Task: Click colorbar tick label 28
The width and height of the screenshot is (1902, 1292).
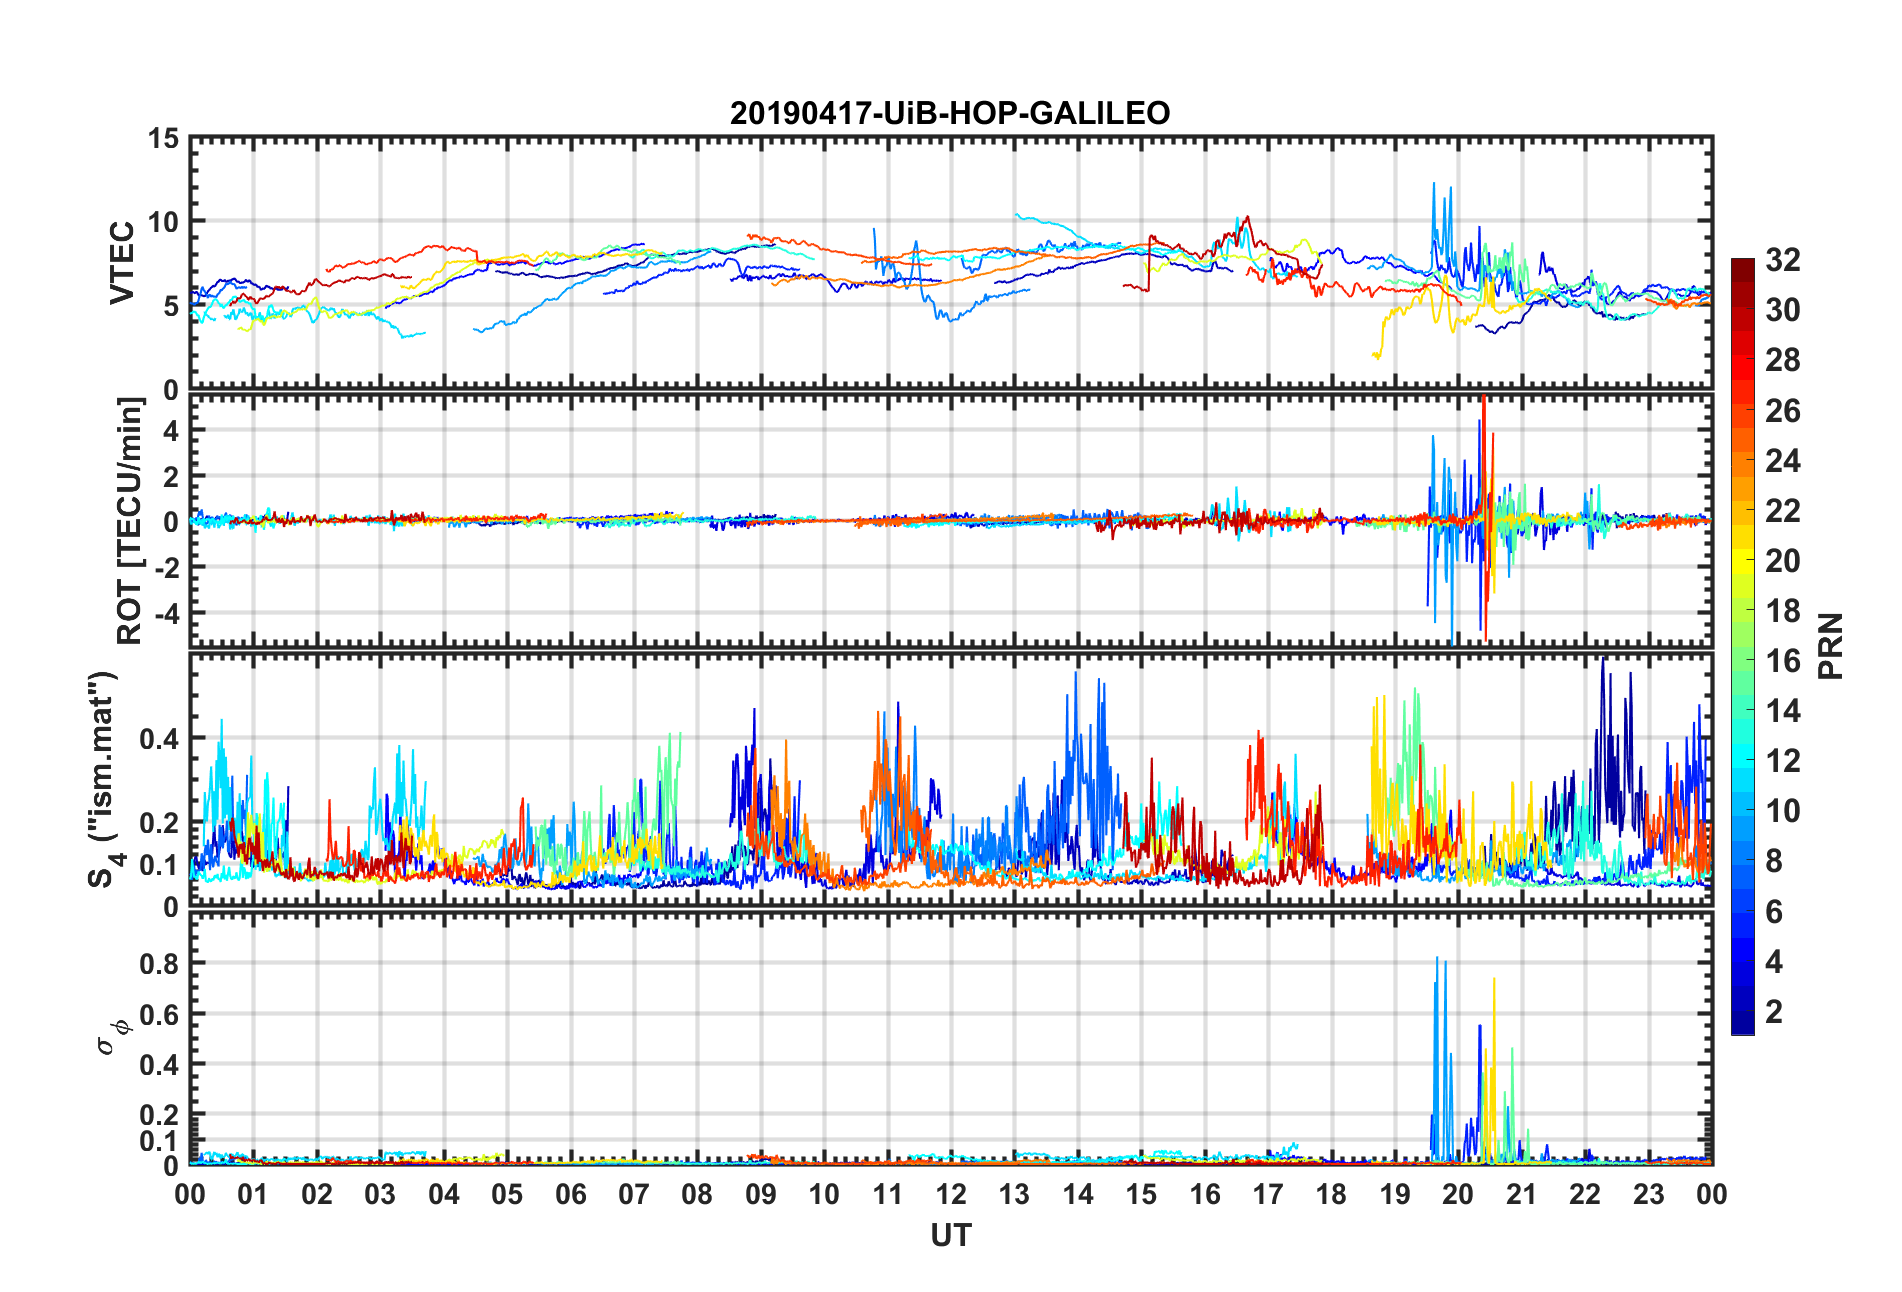Action: (1783, 360)
